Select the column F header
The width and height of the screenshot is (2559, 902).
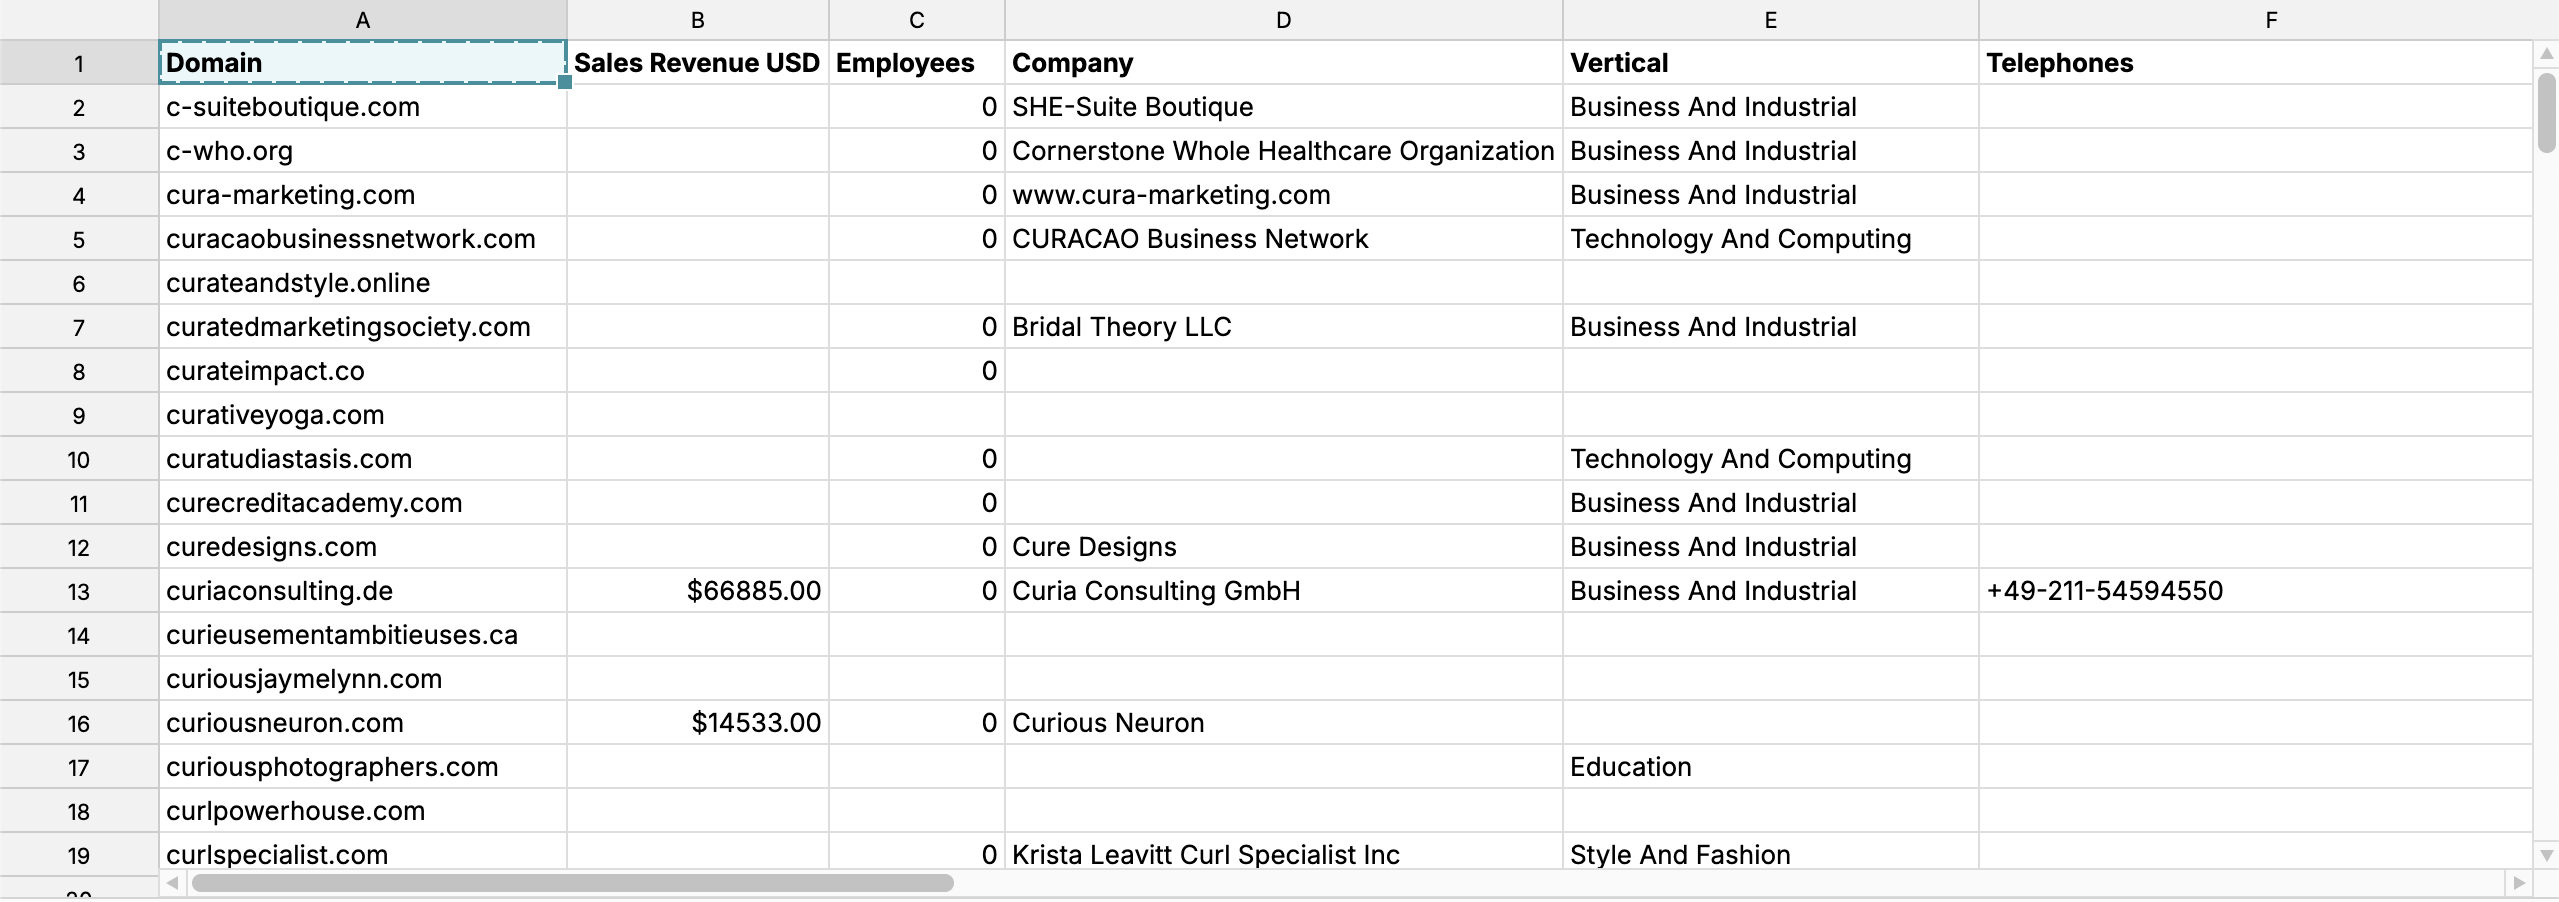2271,20
